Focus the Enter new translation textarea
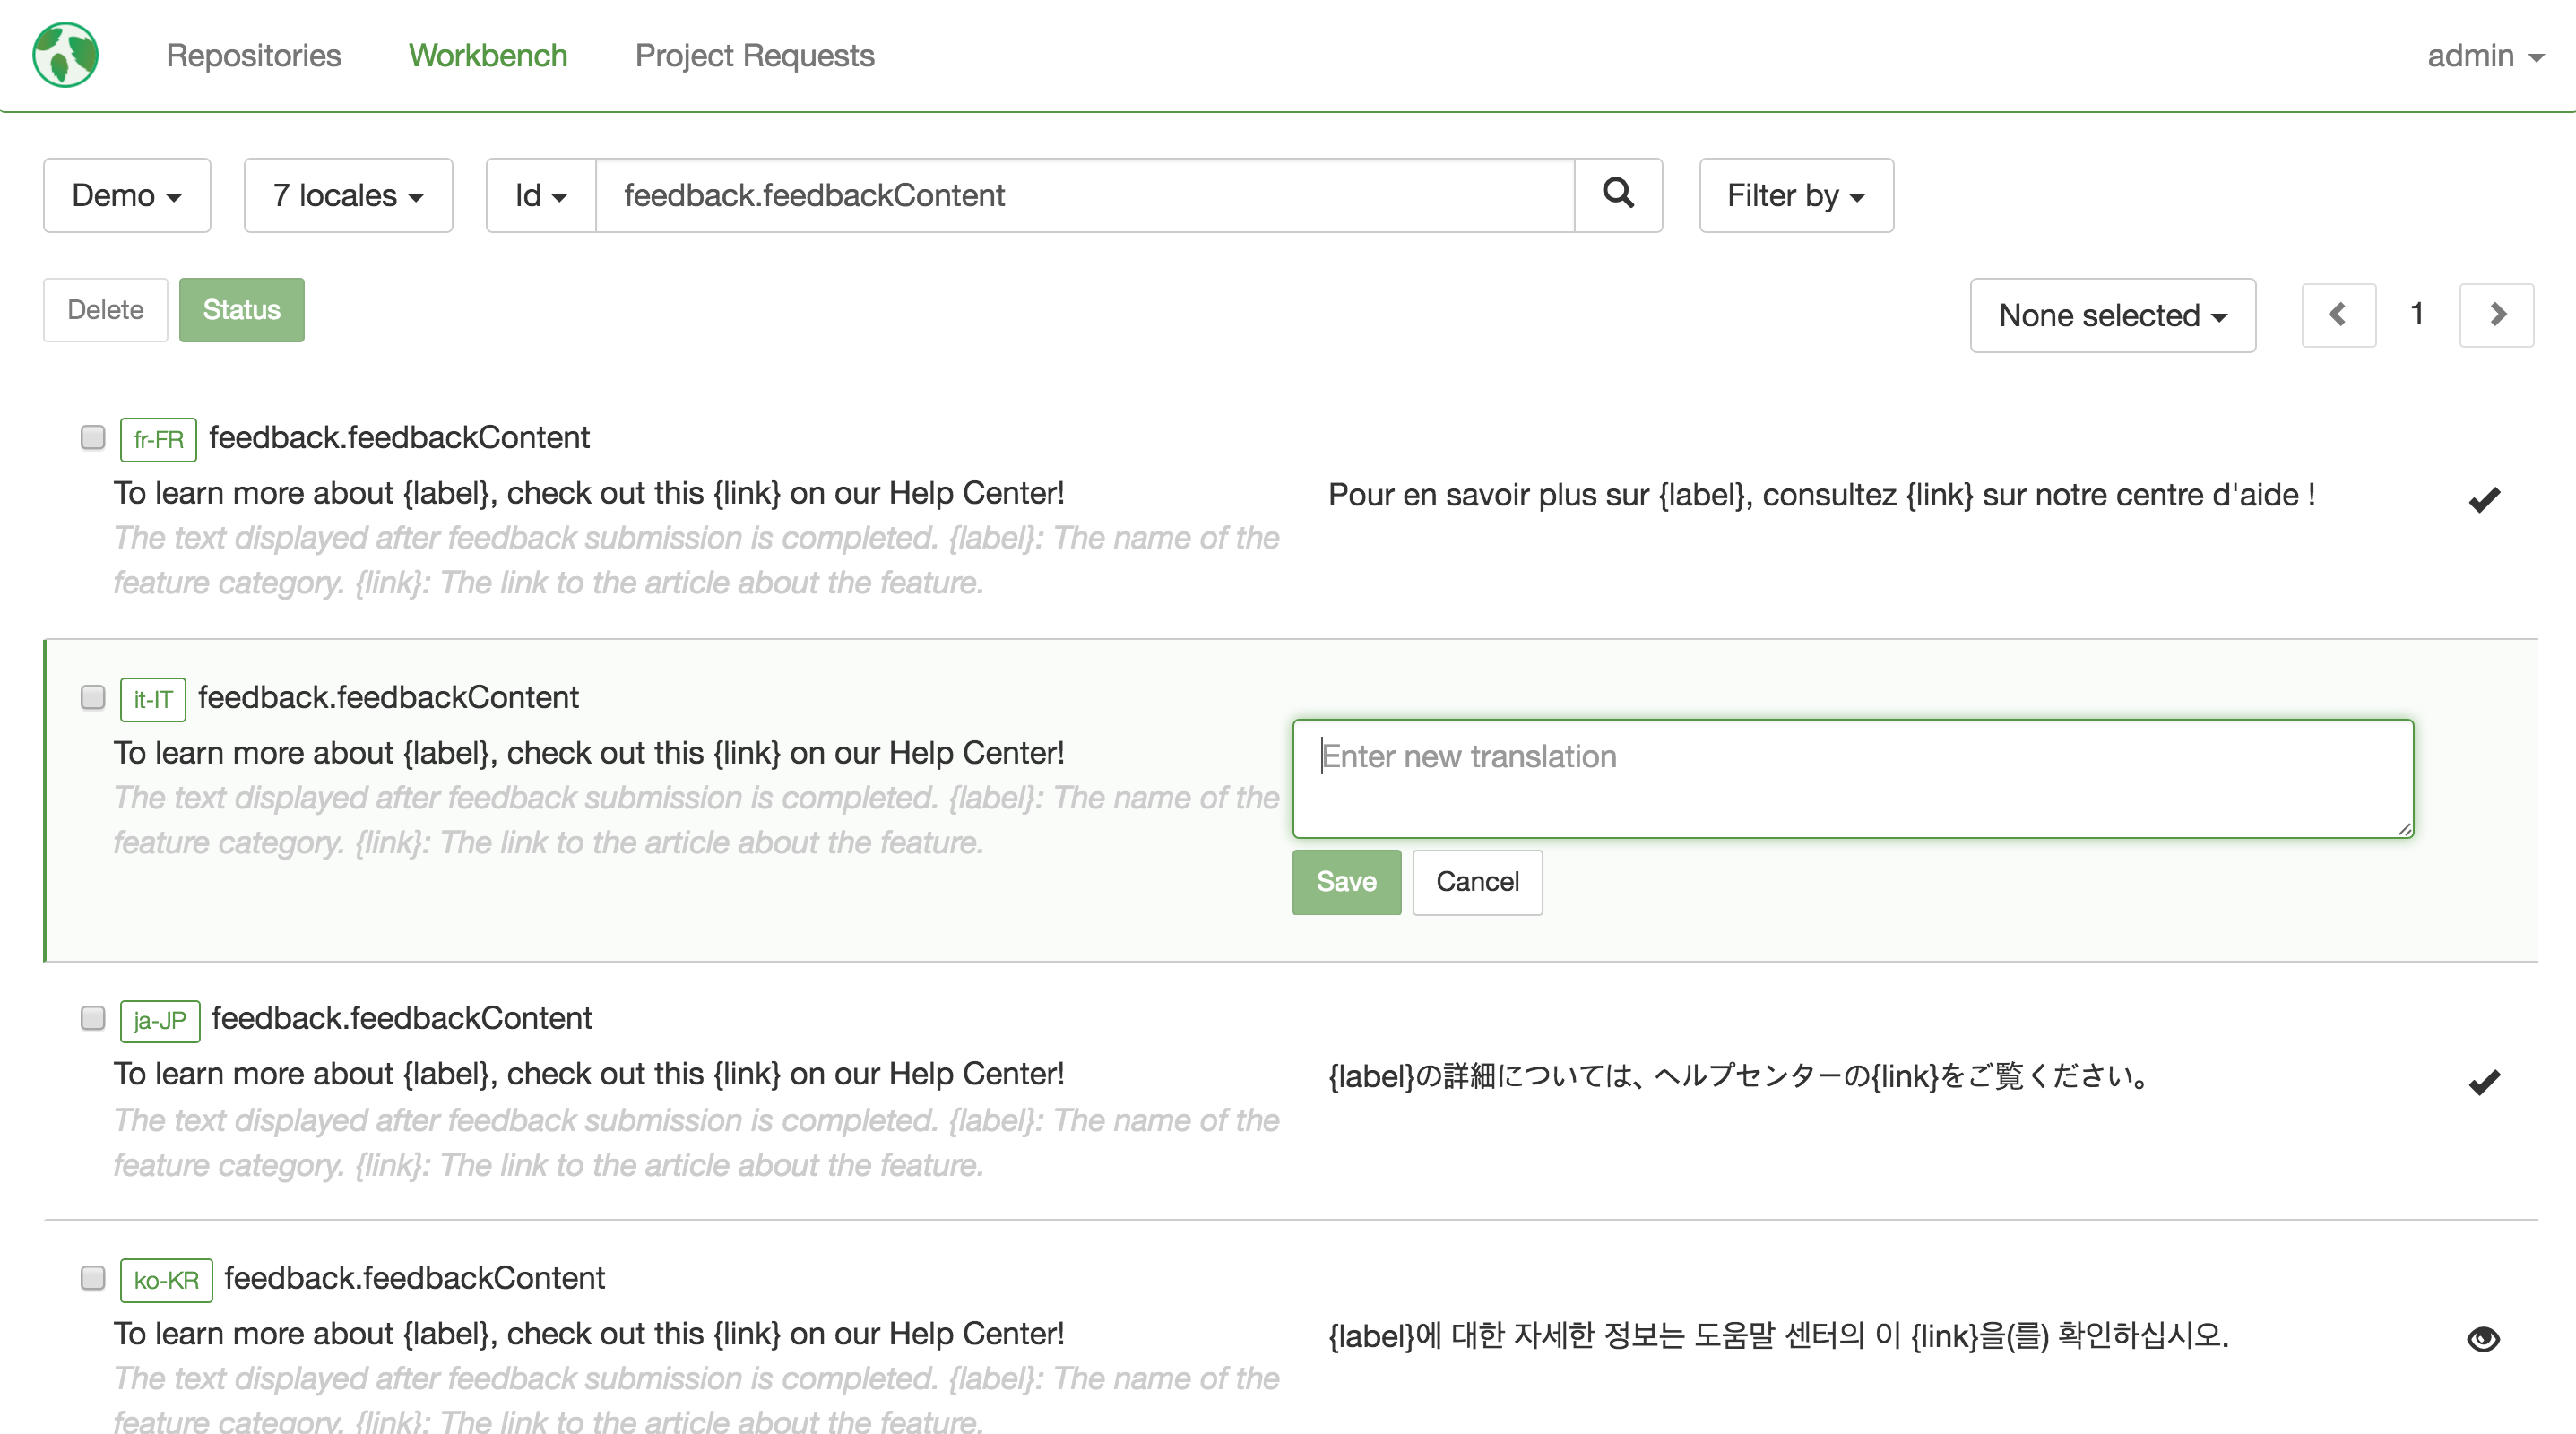 pyautogui.click(x=1853, y=779)
